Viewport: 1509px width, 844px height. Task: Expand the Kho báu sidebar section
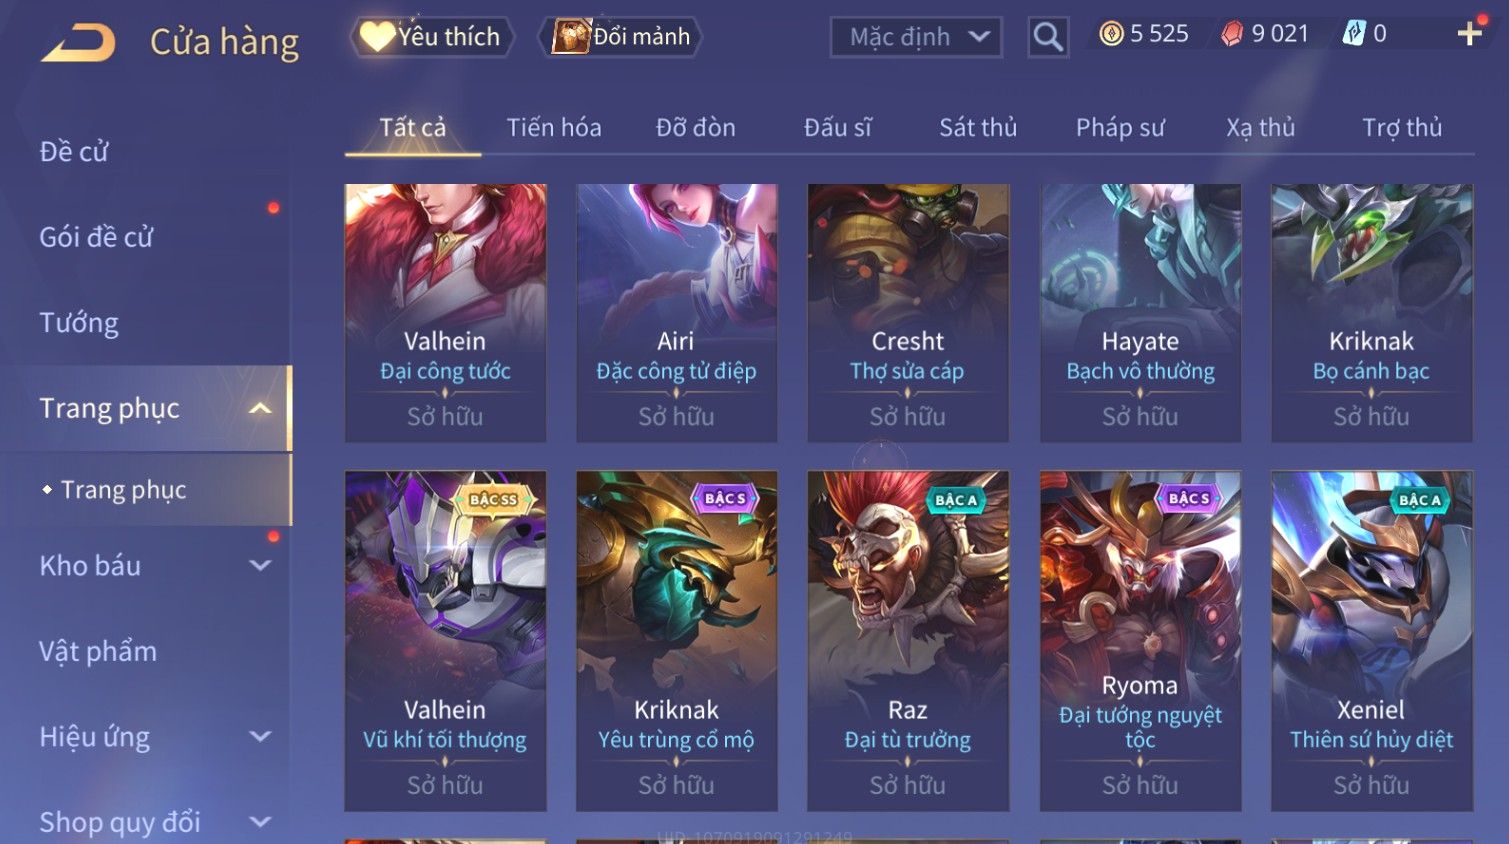(x=260, y=566)
